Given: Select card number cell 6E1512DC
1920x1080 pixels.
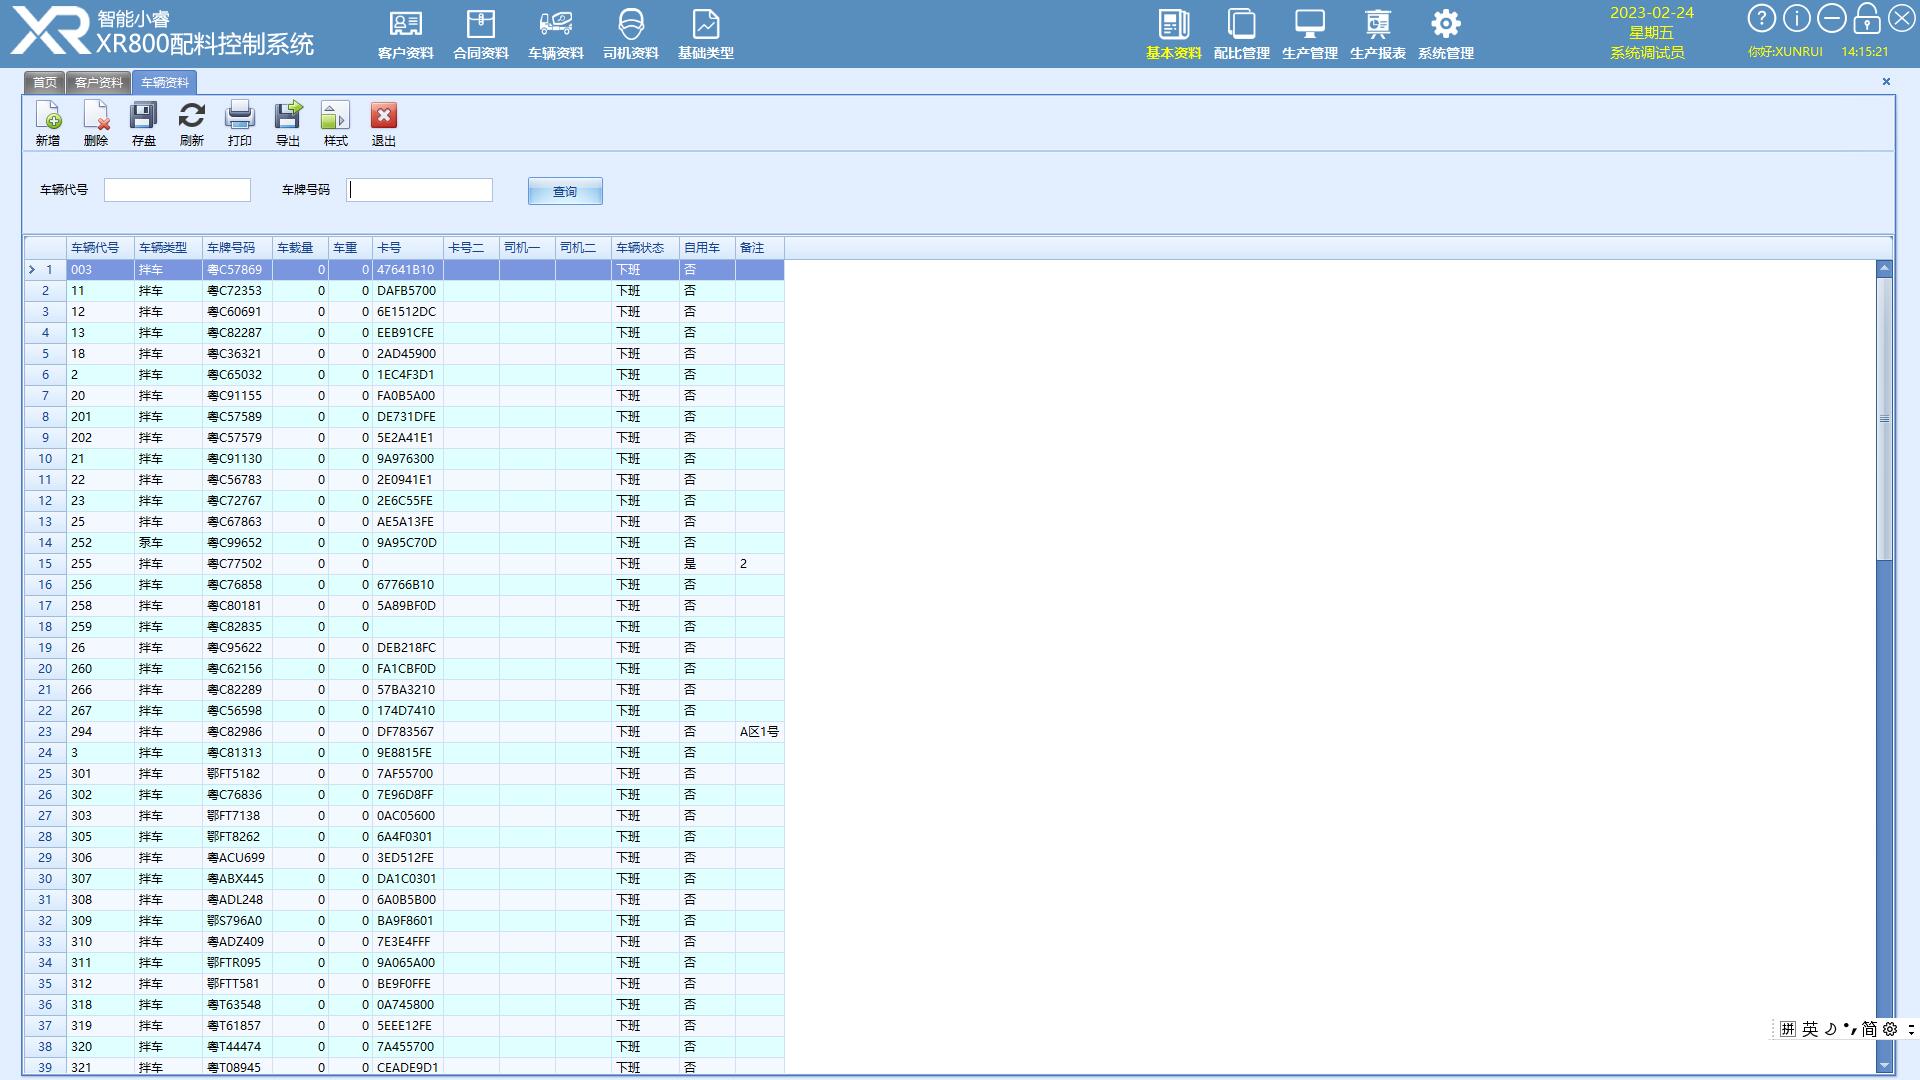Looking at the screenshot, I should pyautogui.click(x=408, y=312).
